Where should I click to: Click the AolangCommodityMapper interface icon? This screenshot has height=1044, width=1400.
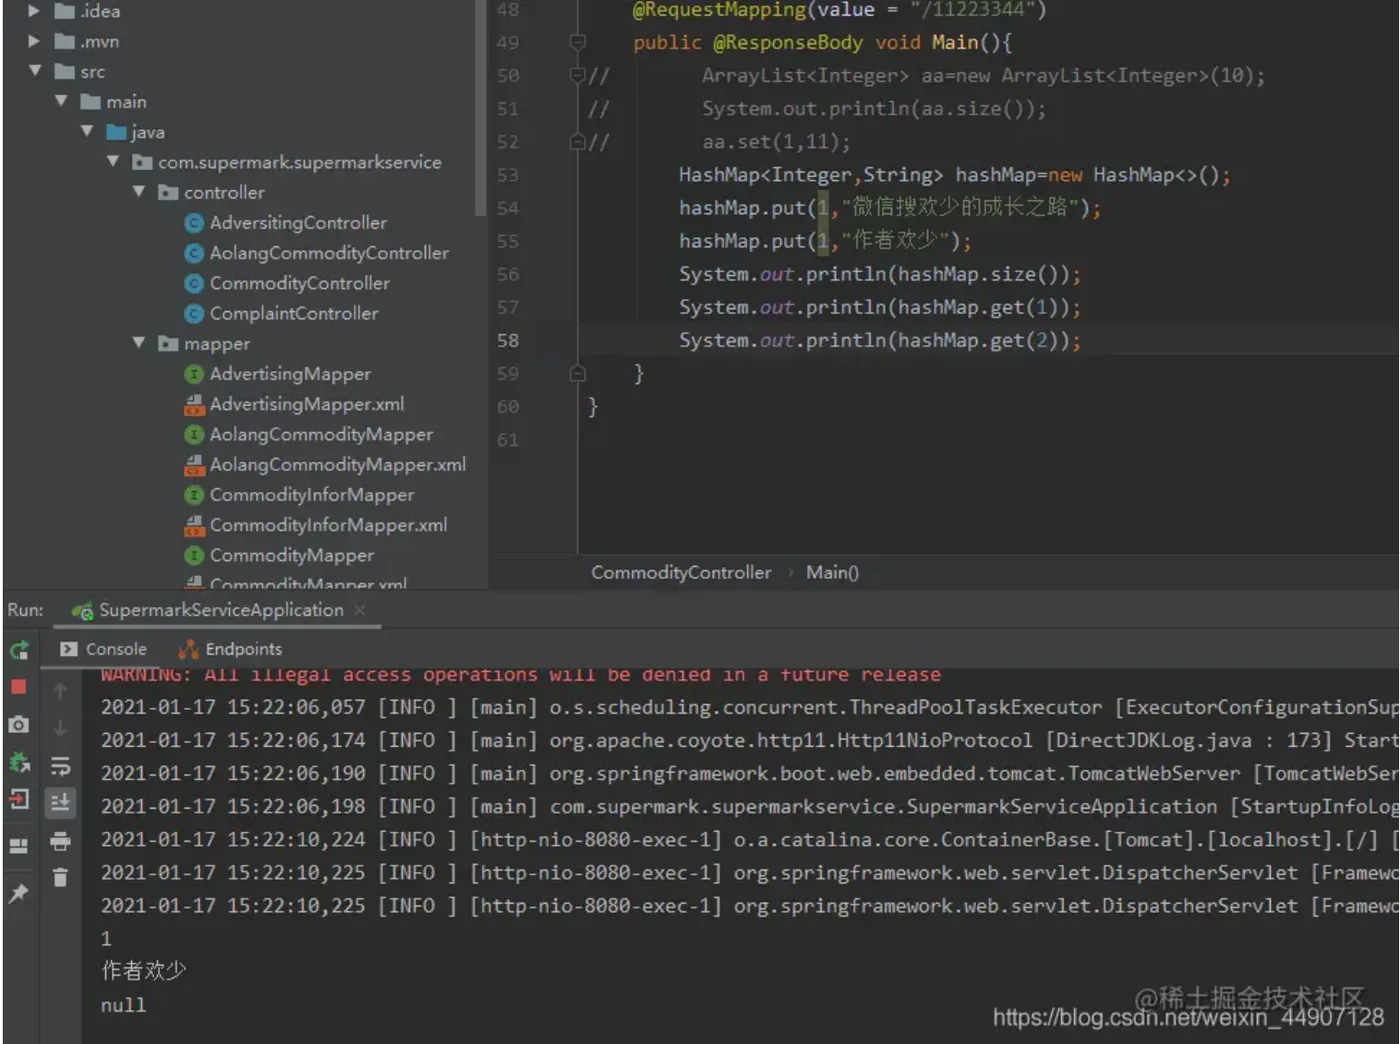coord(195,434)
